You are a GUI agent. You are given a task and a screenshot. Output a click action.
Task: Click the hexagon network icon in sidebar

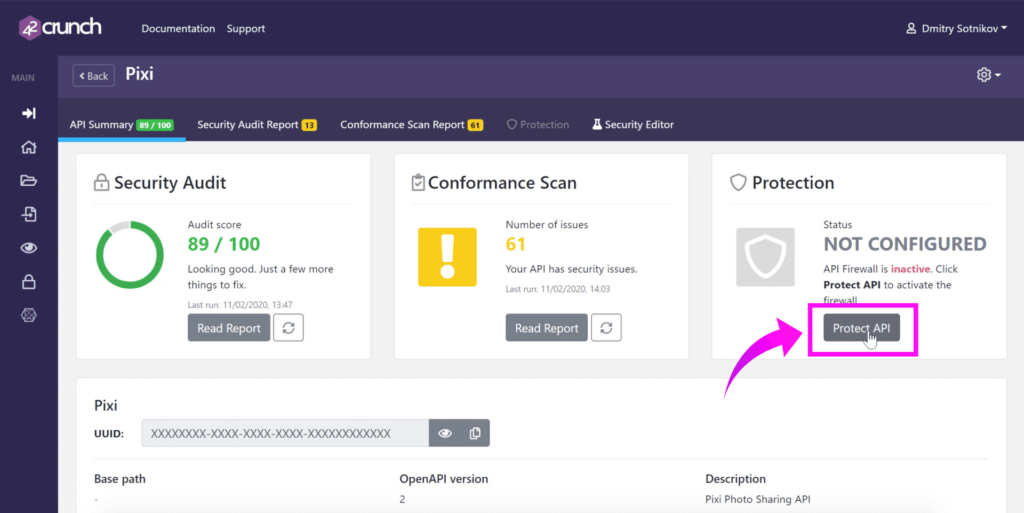29,315
